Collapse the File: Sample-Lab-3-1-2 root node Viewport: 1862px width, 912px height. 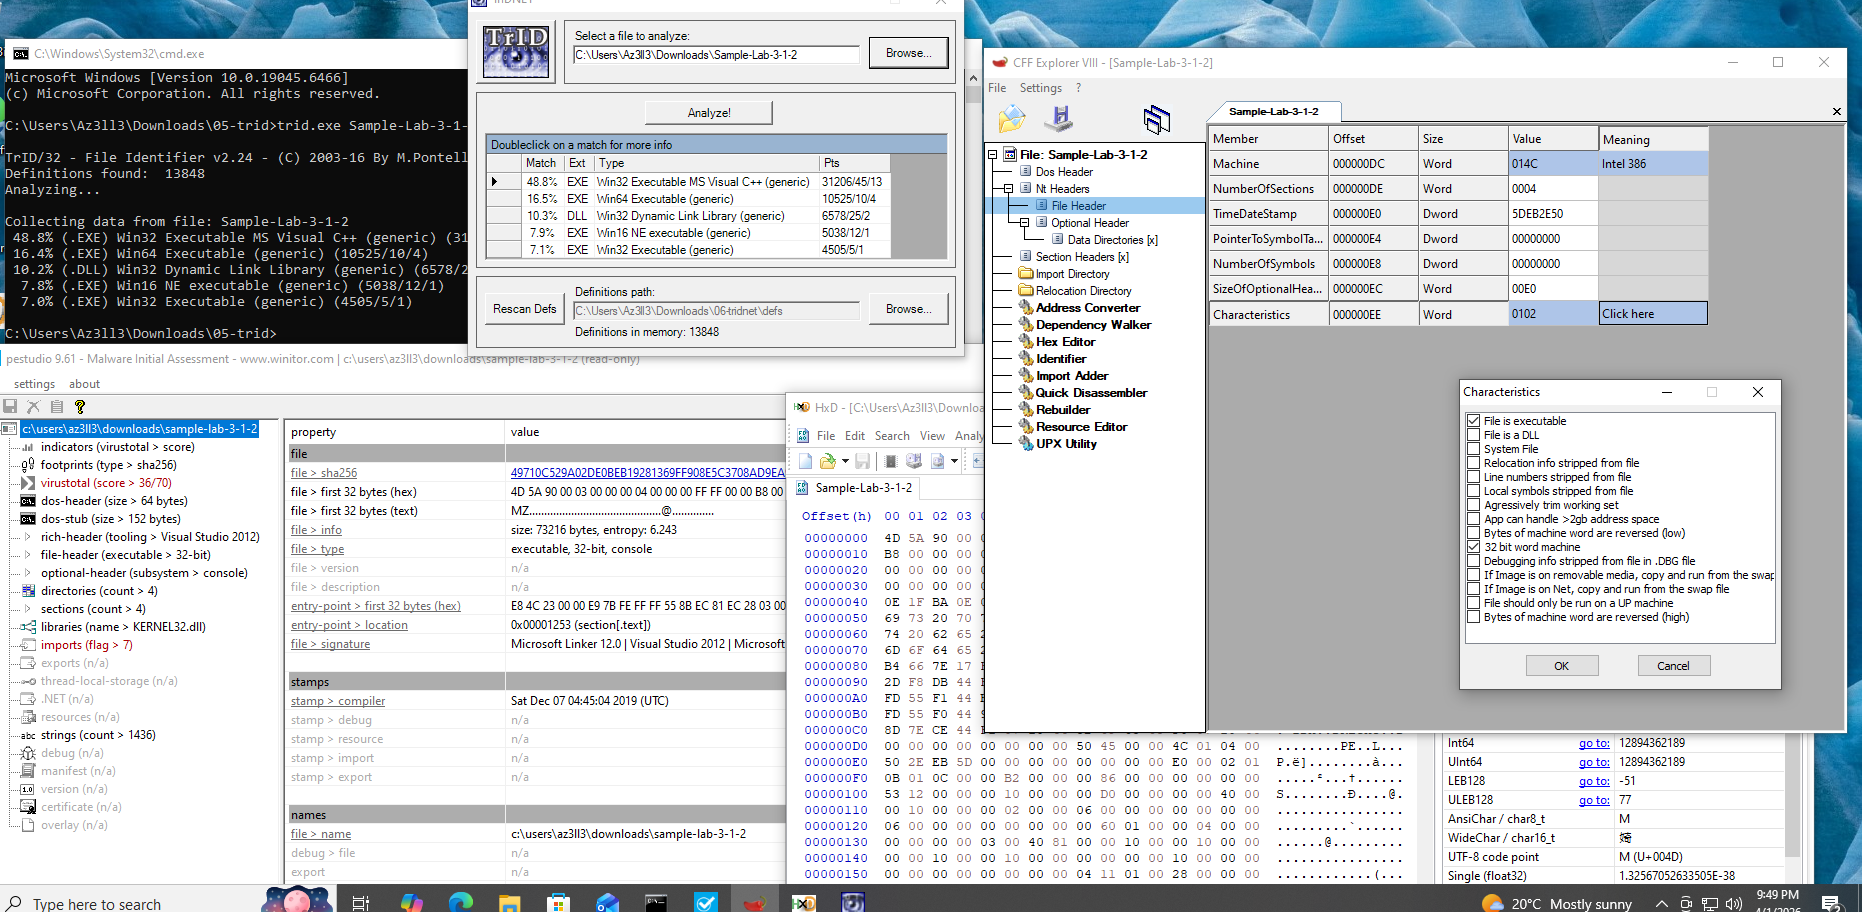pos(992,155)
